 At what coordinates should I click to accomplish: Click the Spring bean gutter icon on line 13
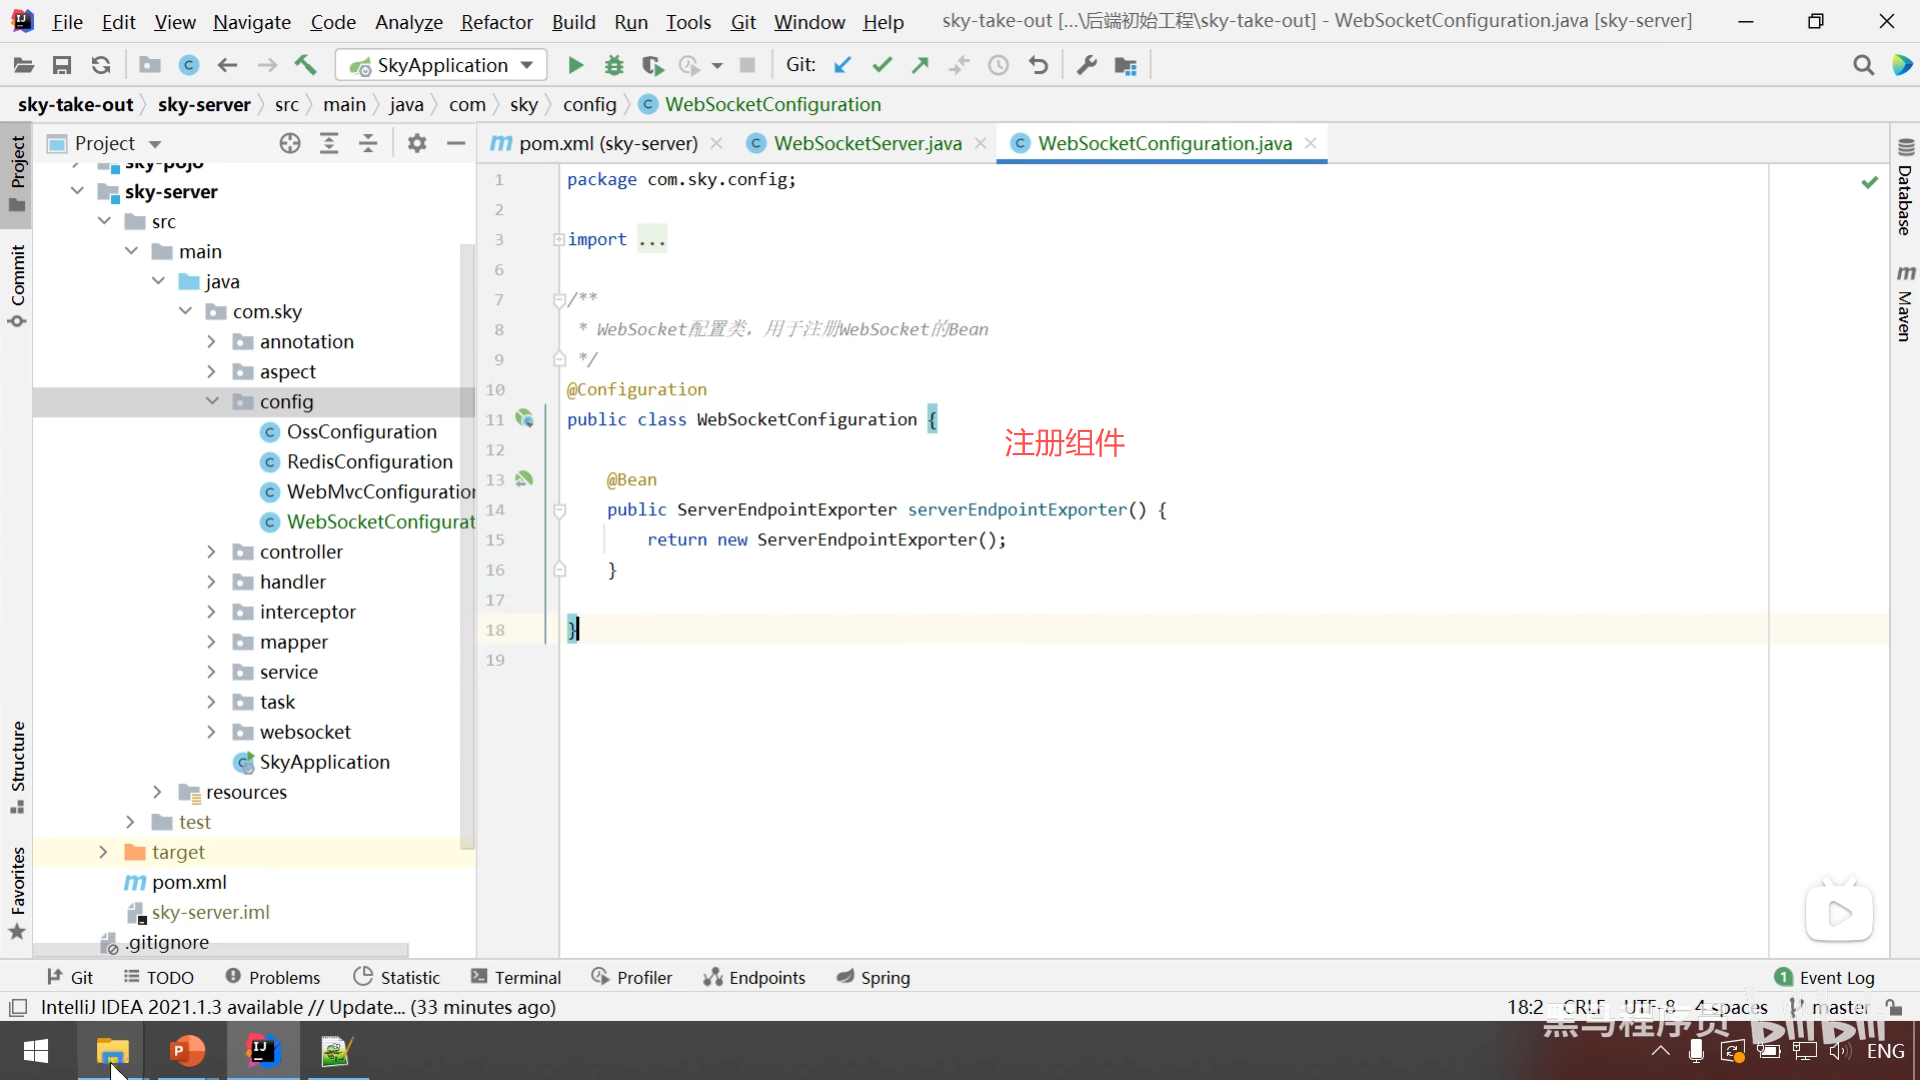(x=524, y=480)
